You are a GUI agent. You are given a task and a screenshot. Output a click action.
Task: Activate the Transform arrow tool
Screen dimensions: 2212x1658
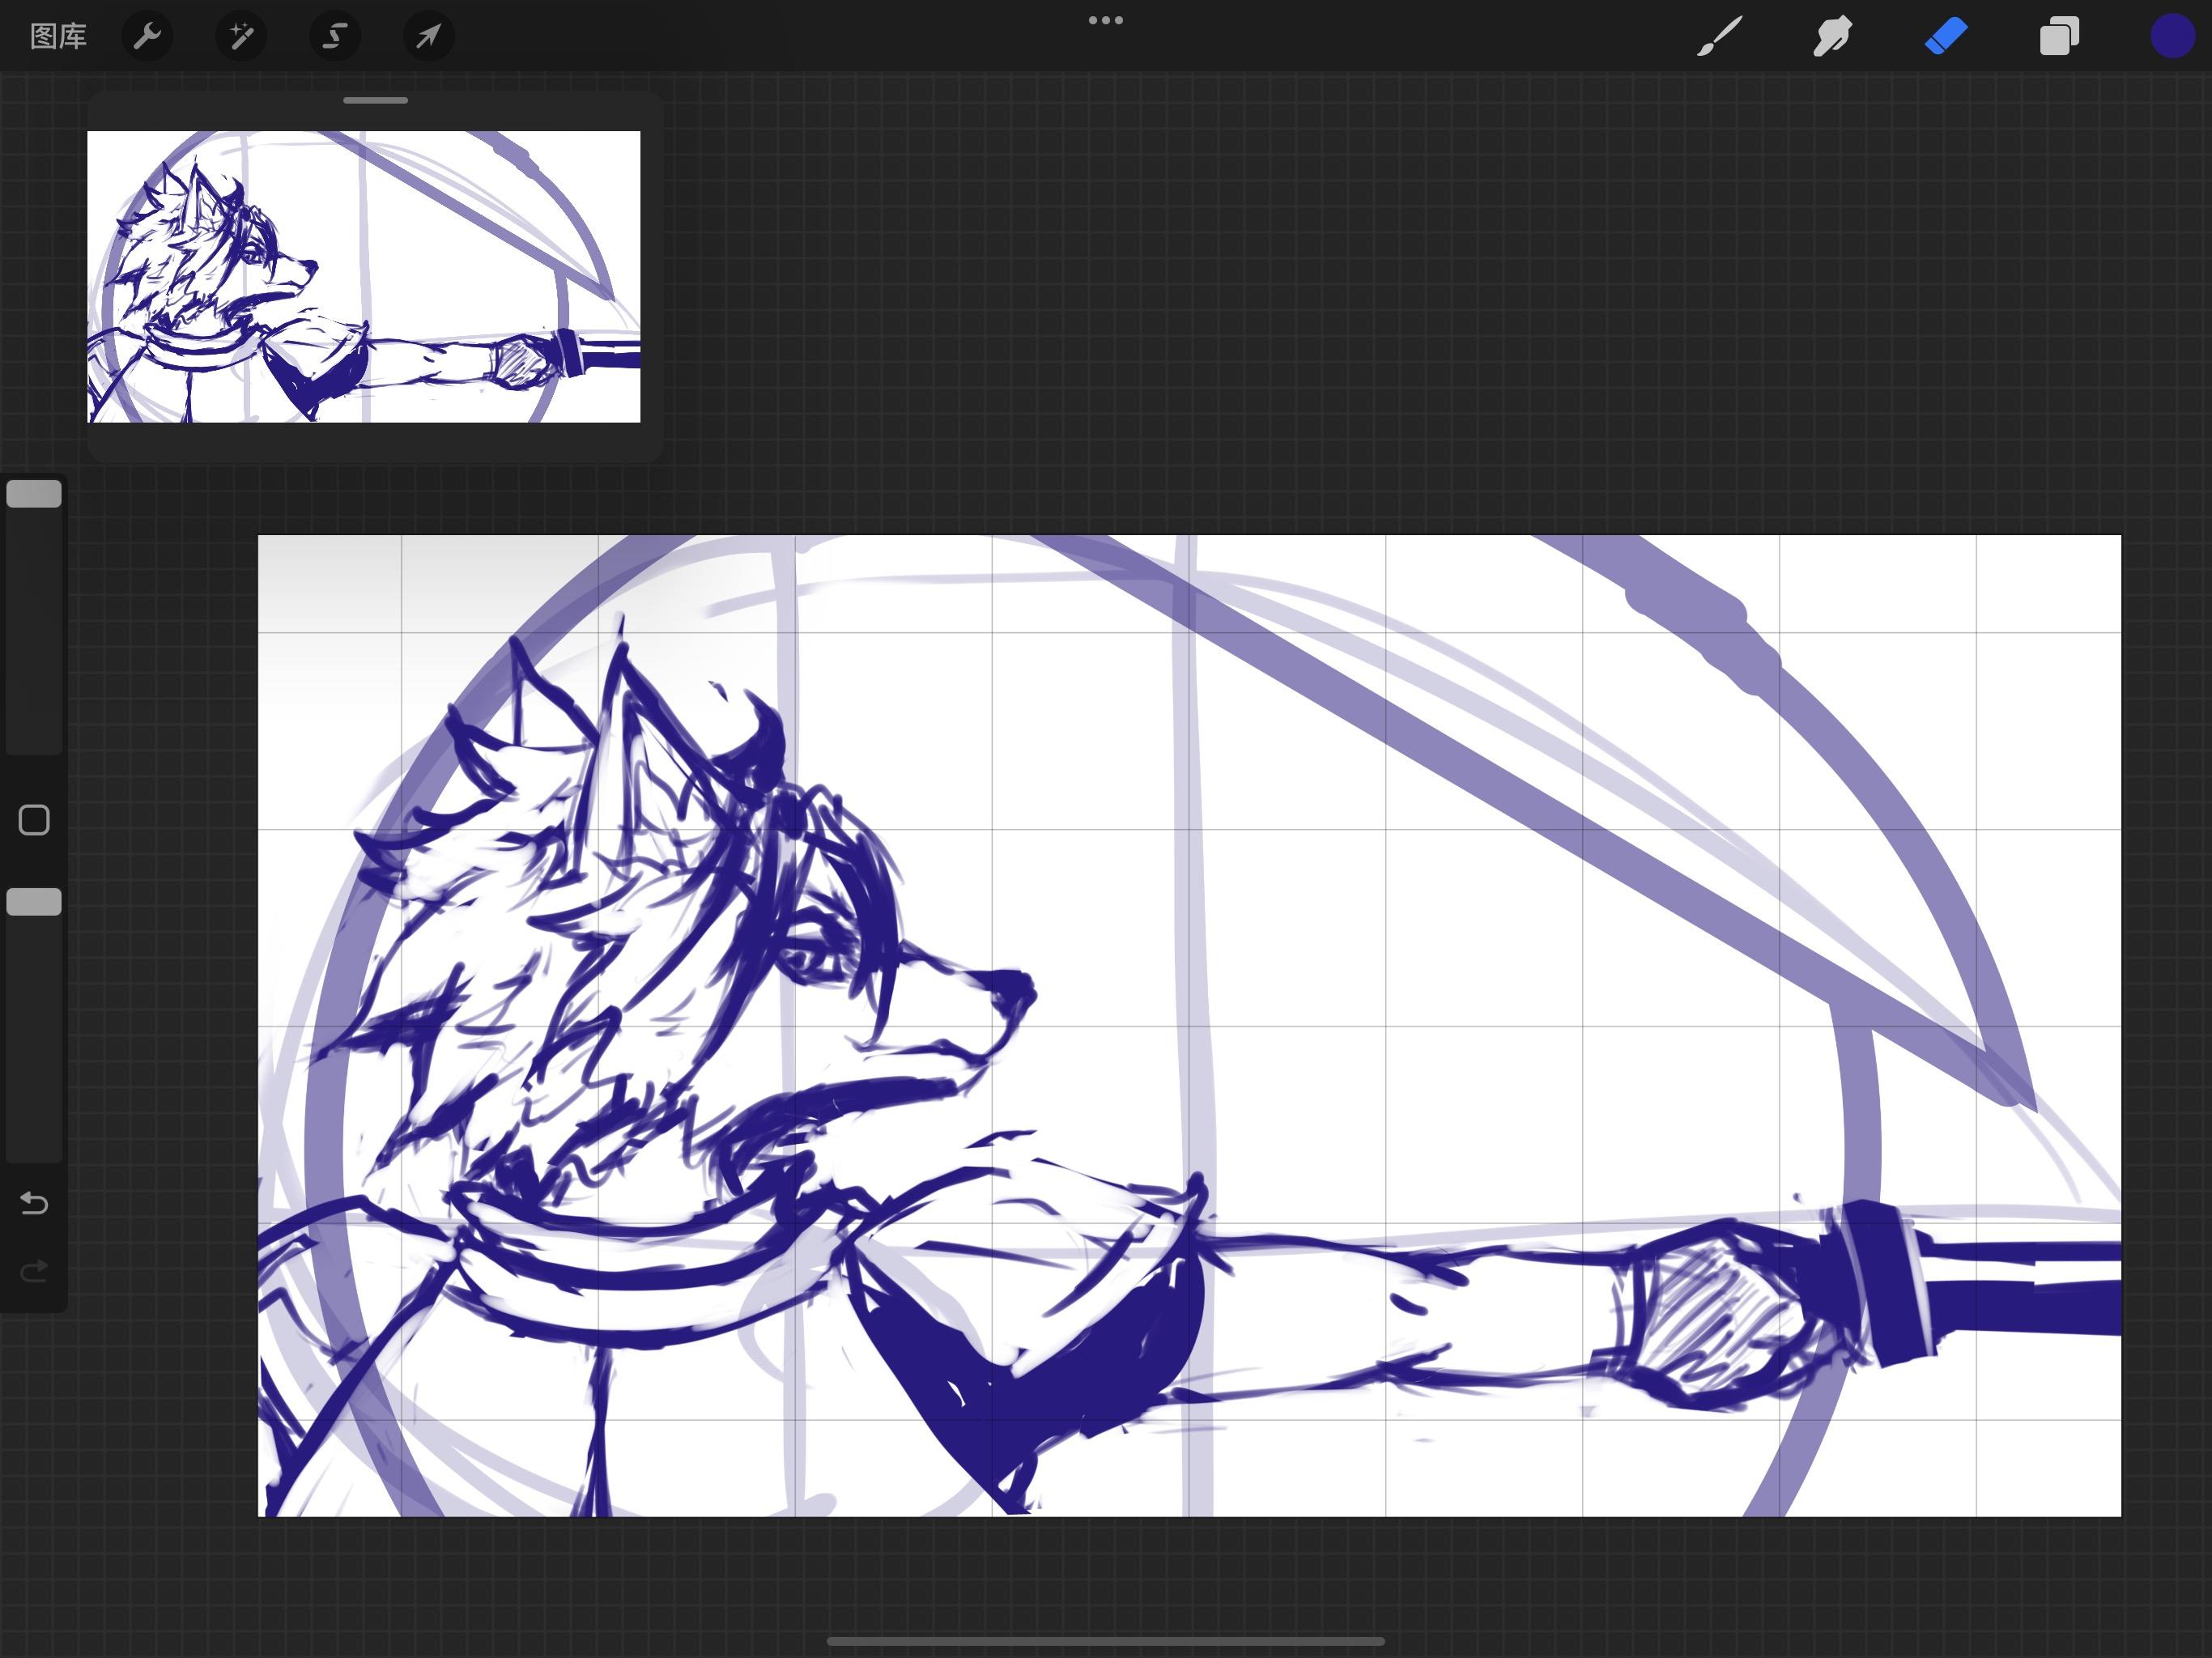coord(428,37)
